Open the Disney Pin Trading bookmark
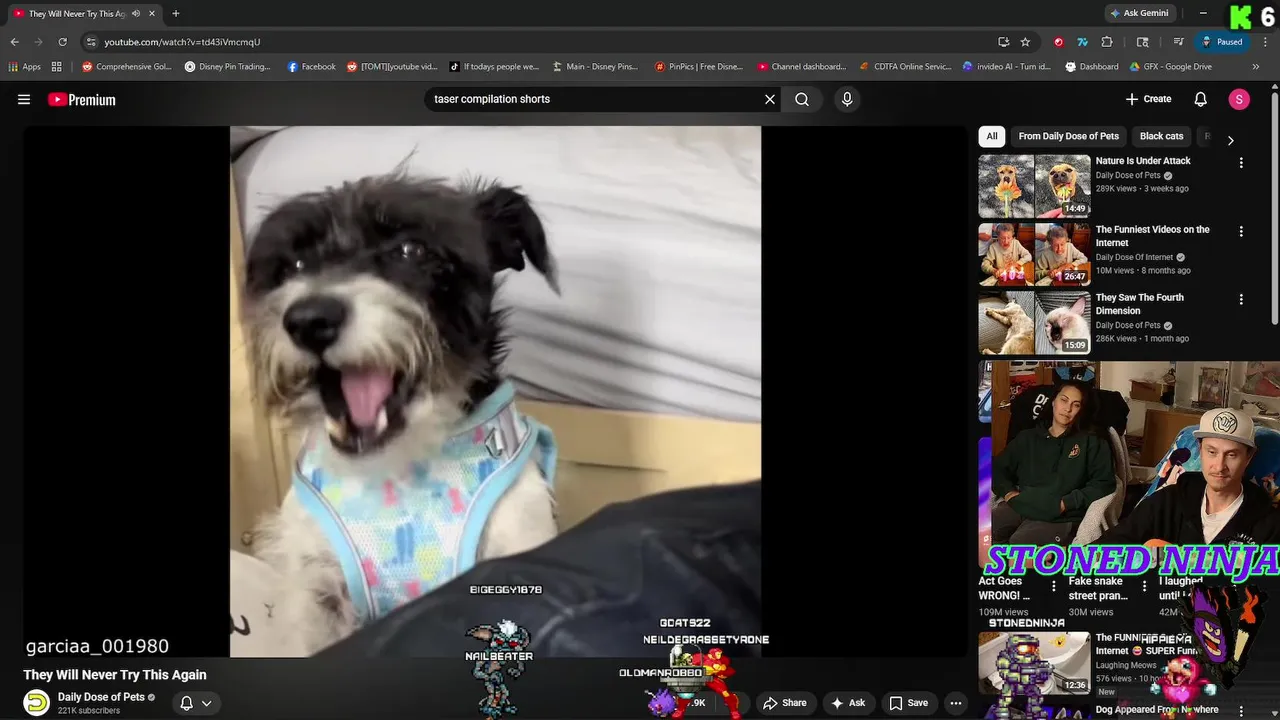1280x720 pixels. 227,67
